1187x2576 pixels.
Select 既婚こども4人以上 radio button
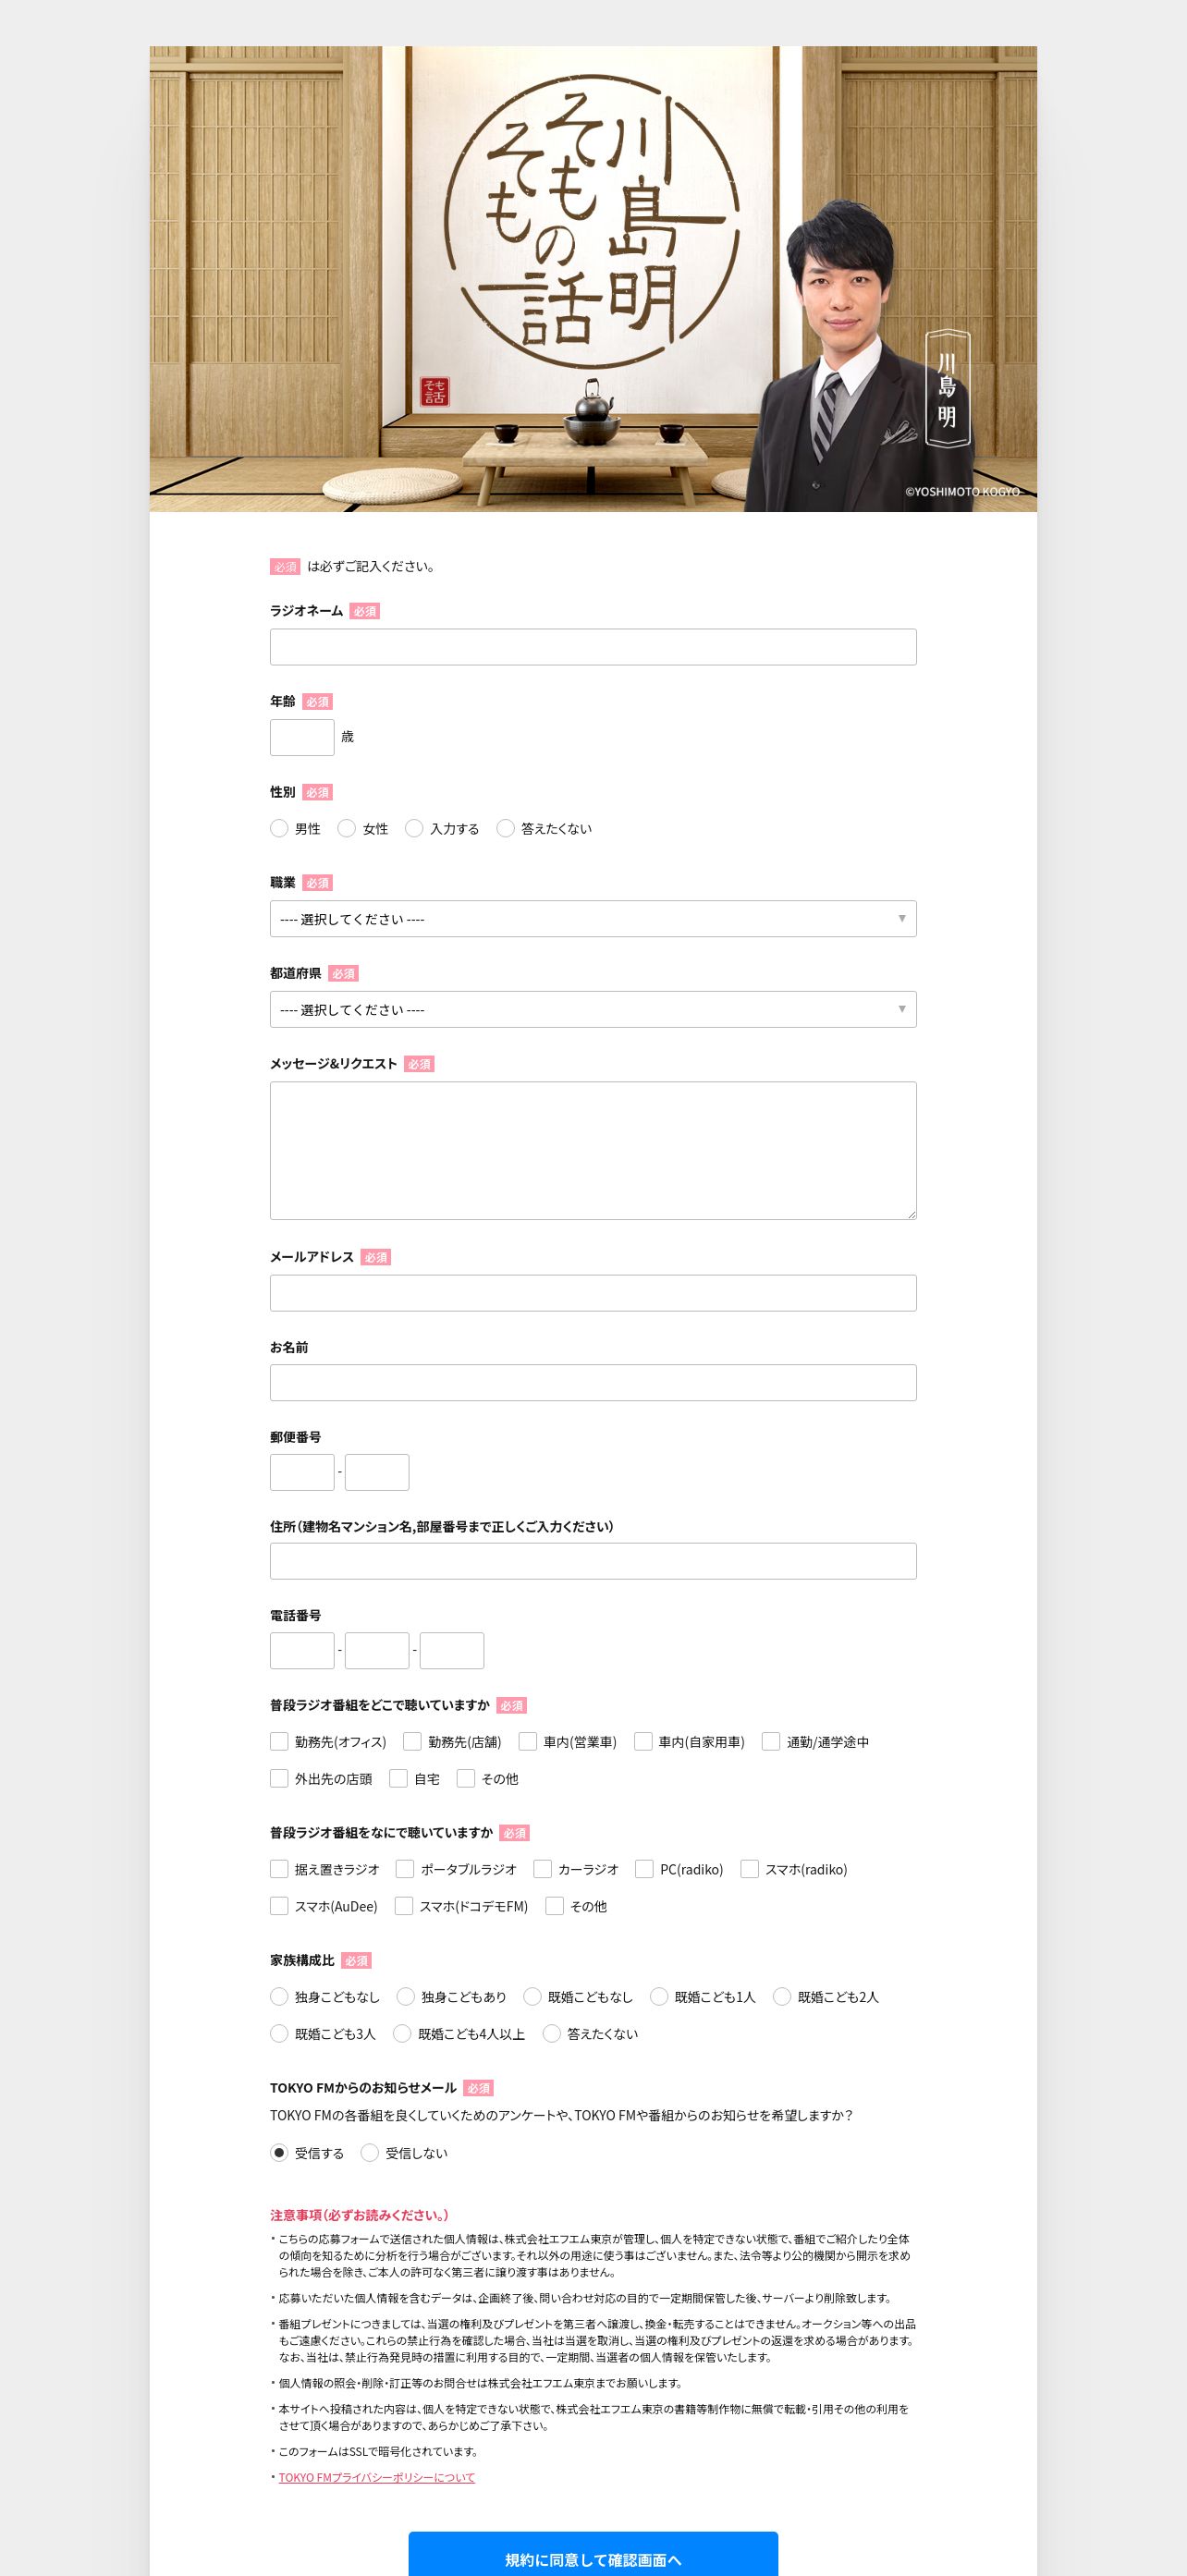402,2034
